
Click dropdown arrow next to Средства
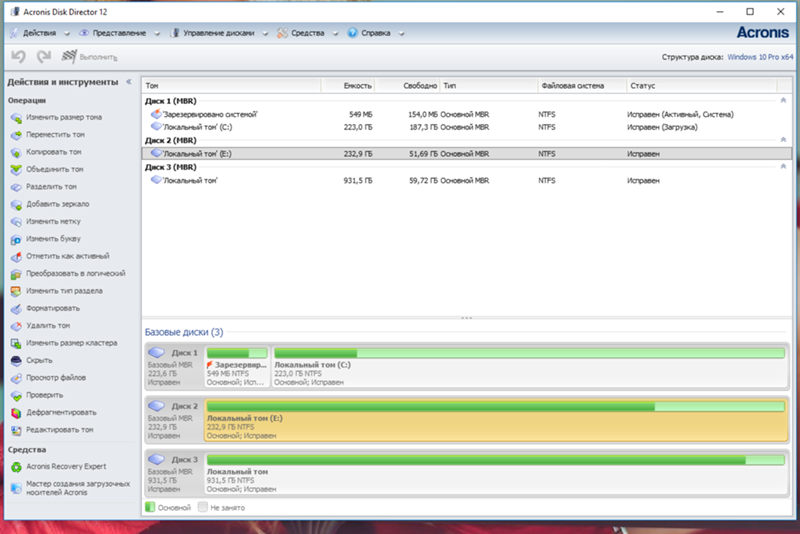(335, 34)
